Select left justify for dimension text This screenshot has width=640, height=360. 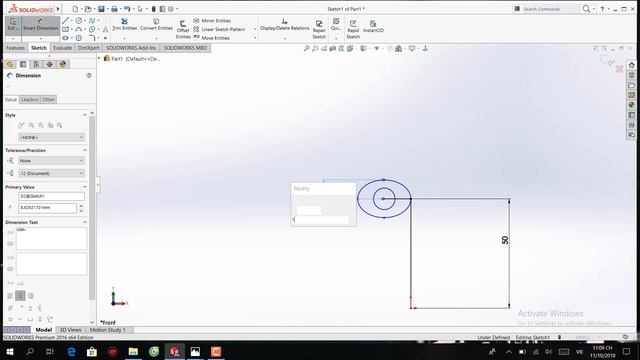pyautogui.click(x=10, y=296)
